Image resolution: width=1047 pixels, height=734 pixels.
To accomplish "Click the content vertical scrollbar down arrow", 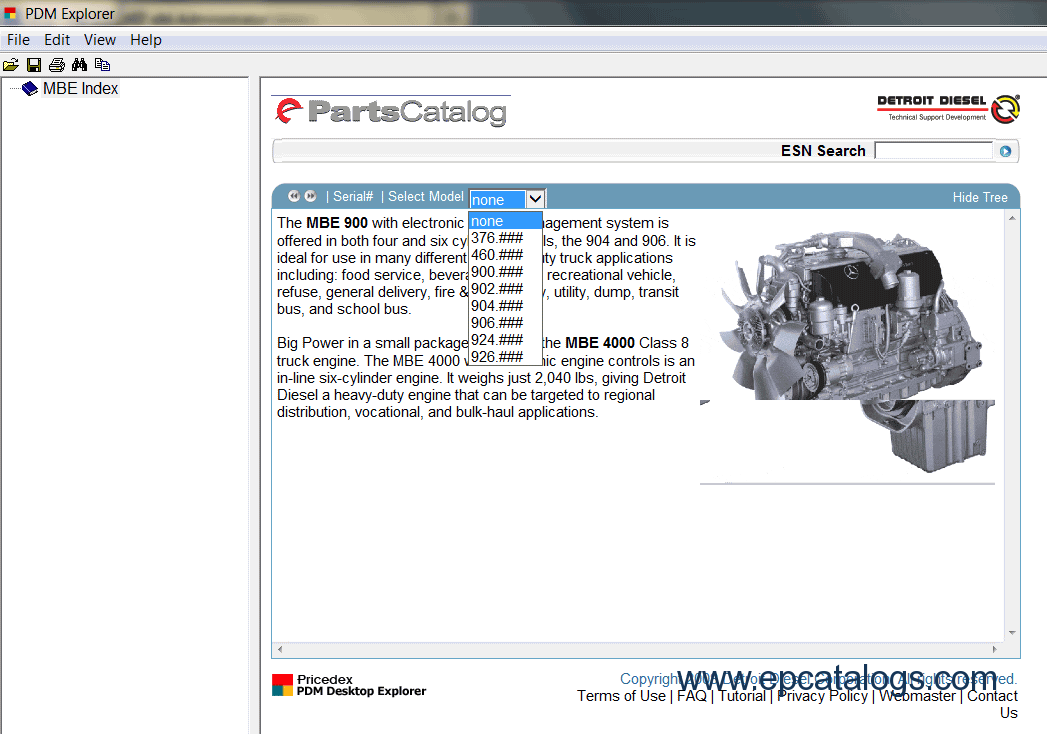I will (x=1012, y=632).
